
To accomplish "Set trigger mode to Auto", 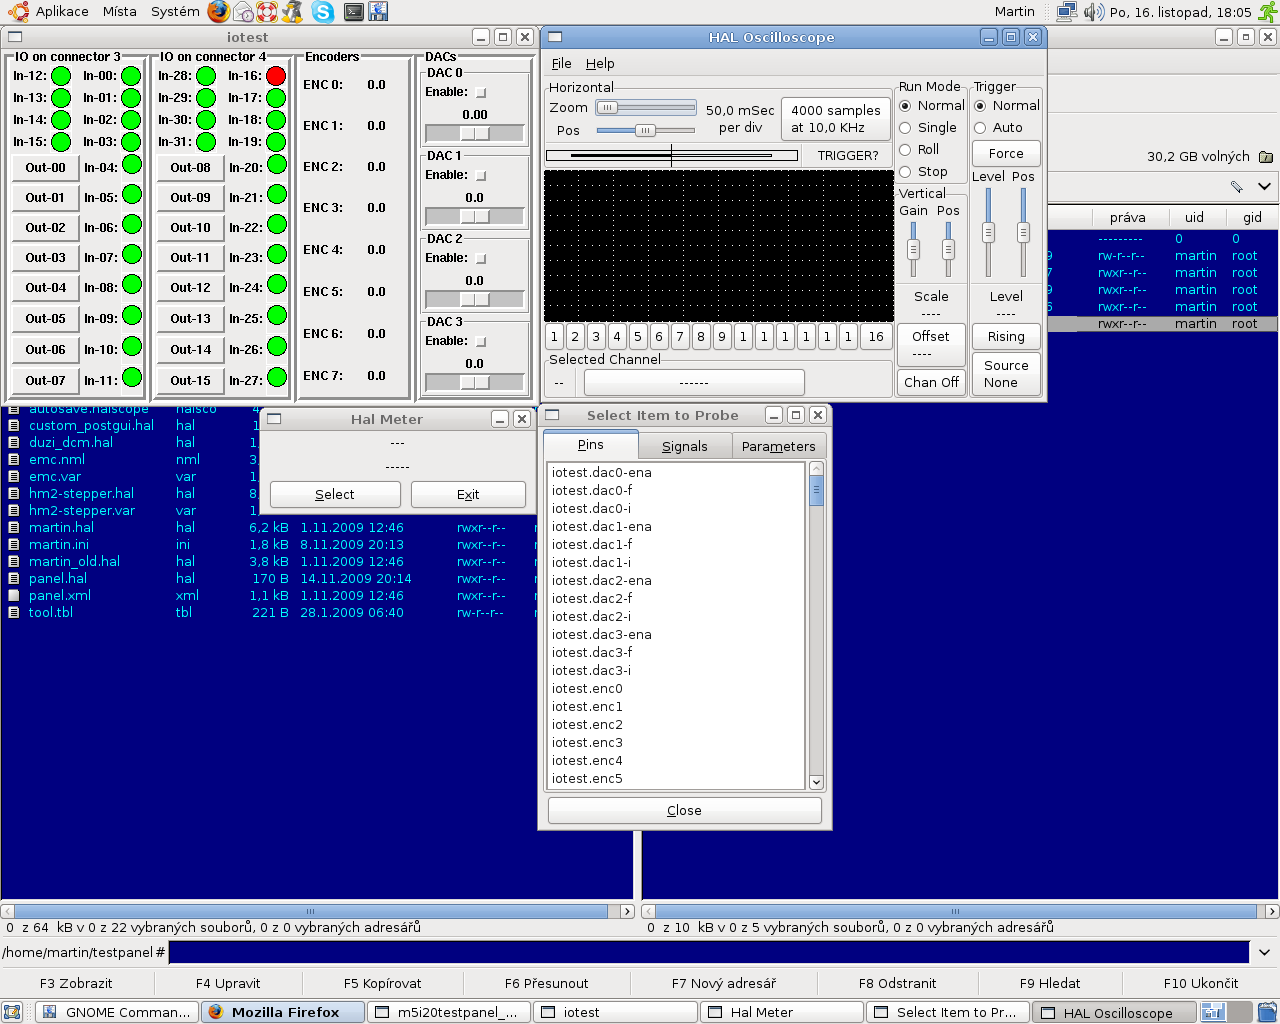I will 980,128.
